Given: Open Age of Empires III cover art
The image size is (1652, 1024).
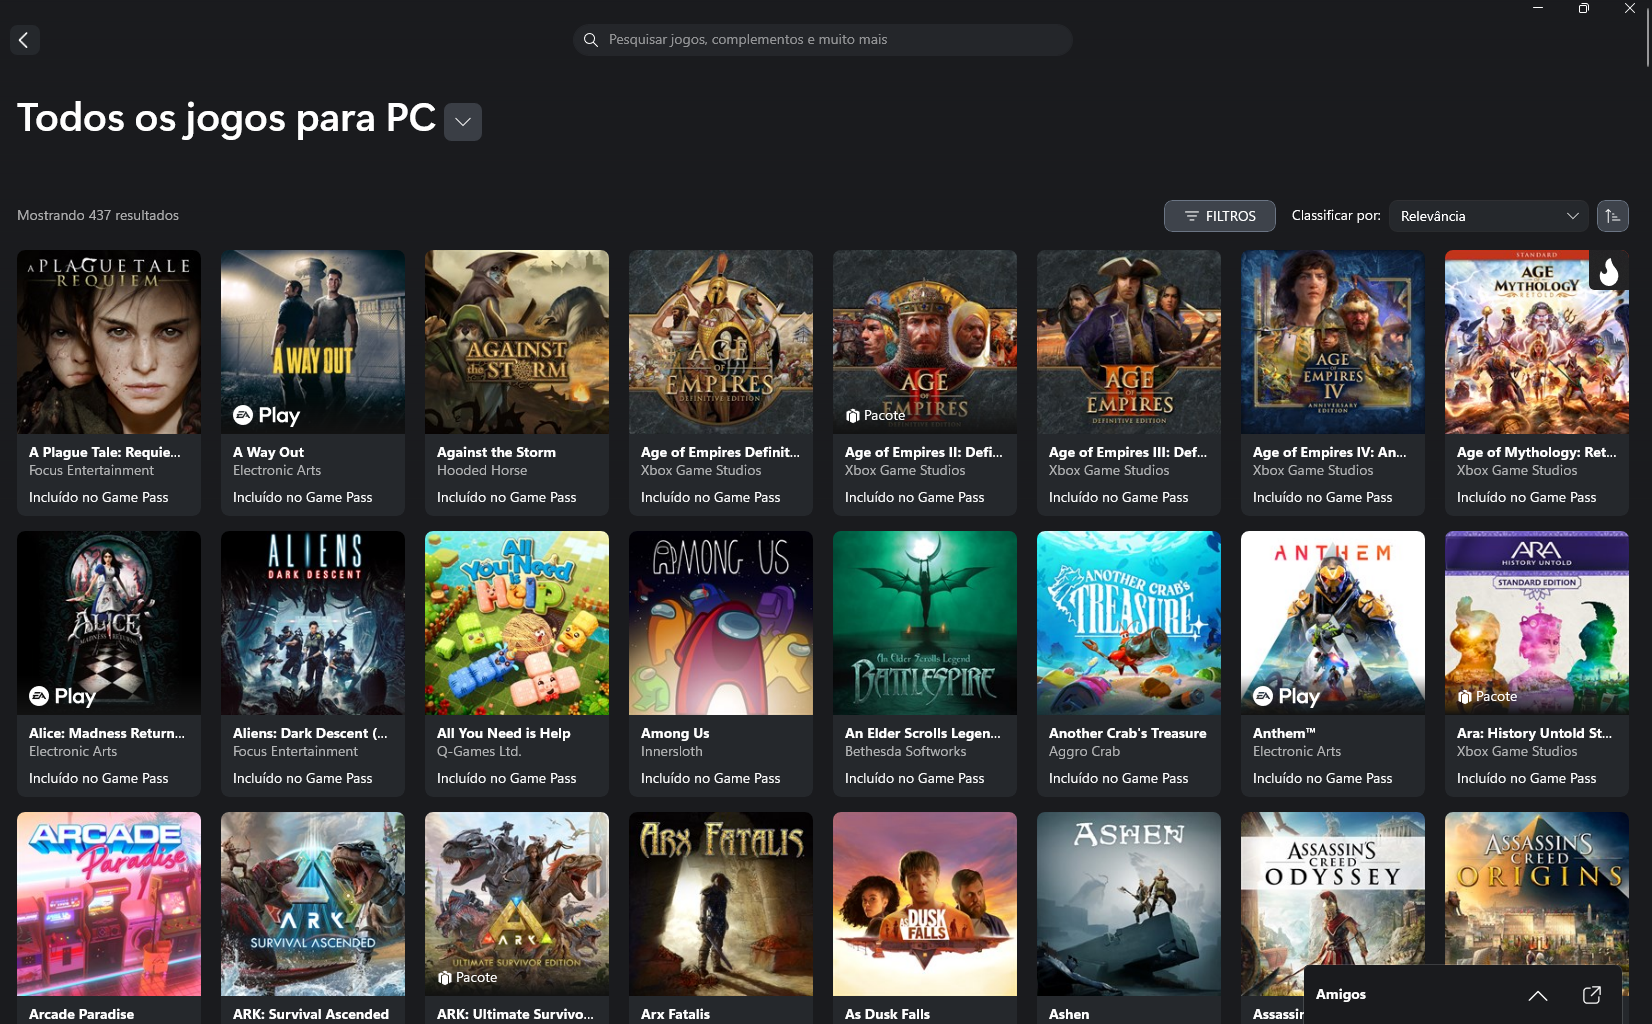Looking at the screenshot, I should [1129, 342].
